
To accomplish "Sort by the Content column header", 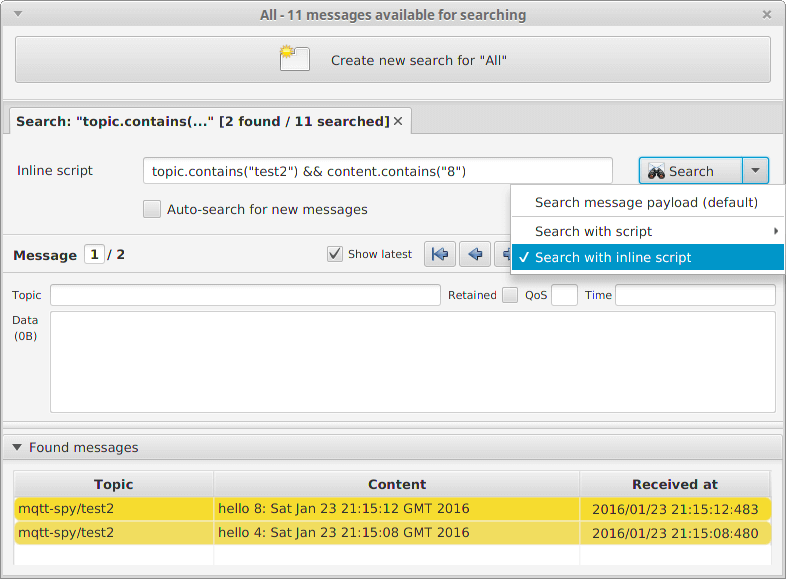I will 397,484.
